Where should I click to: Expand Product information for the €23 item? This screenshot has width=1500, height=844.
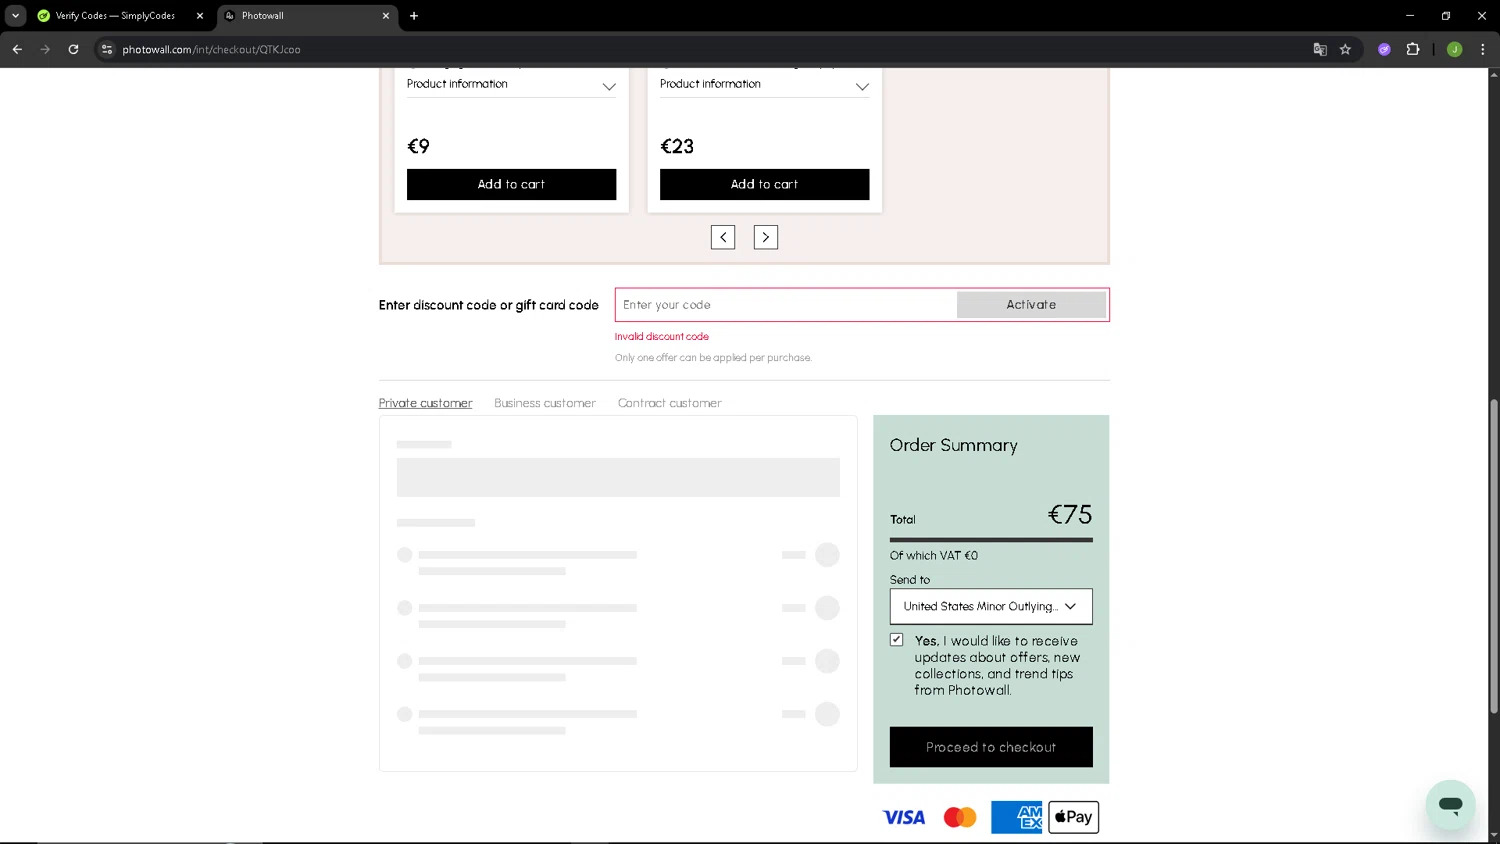[x=764, y=85]
